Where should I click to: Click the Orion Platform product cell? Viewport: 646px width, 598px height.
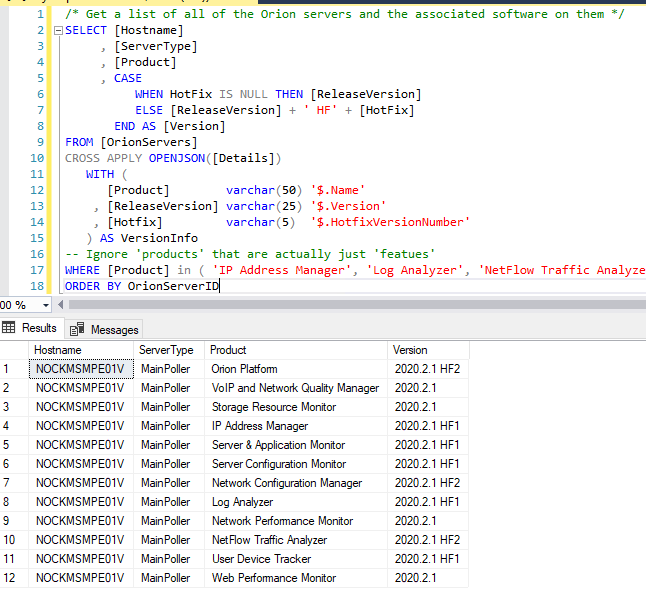(x=296, y=369)
